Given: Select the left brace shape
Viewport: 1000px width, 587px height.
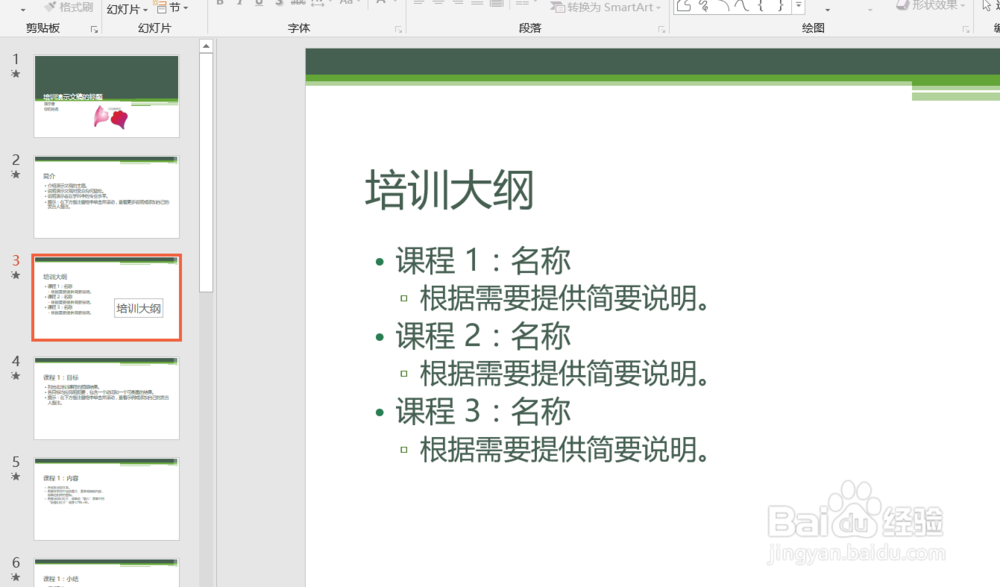Looking at the screenshot, I should [x=761, y=6].
